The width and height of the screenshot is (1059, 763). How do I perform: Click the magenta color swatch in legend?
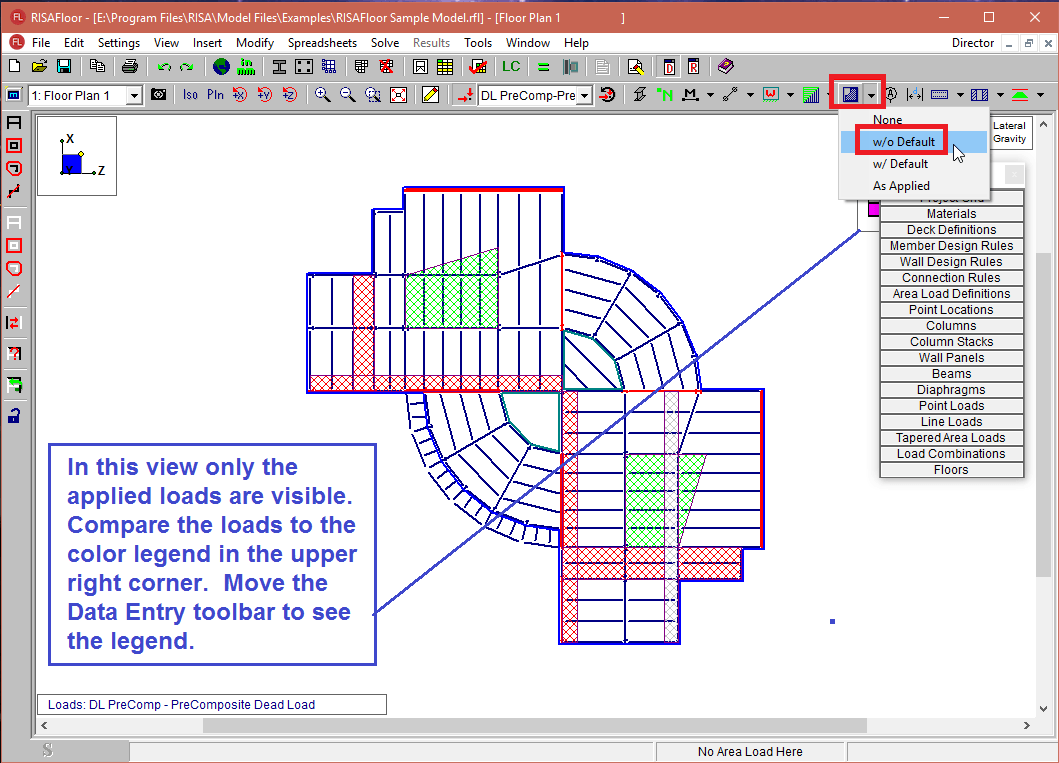pos(873,209)
